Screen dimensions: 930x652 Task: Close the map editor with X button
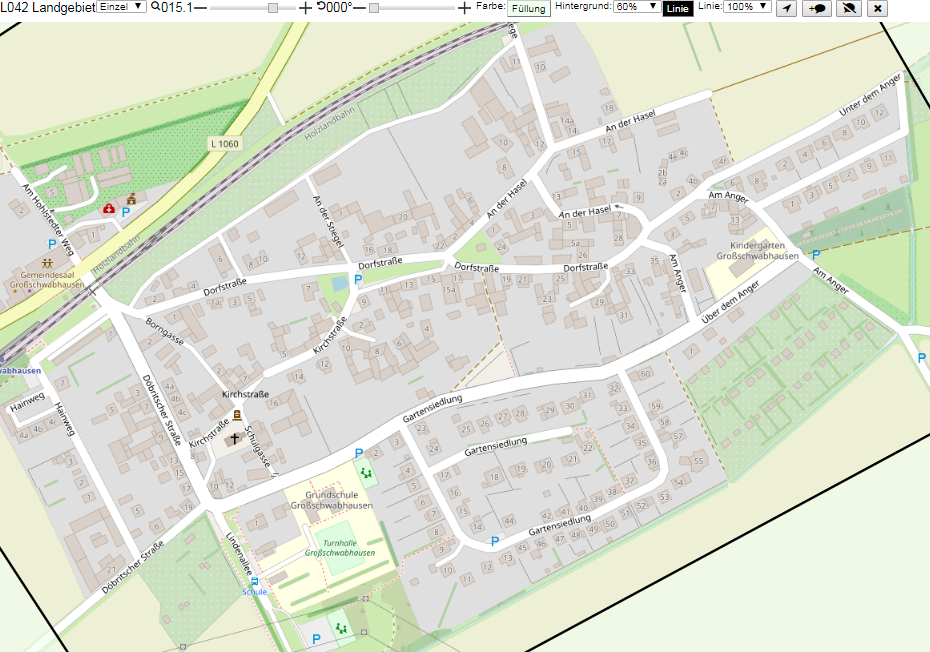(x=877, y=8)
